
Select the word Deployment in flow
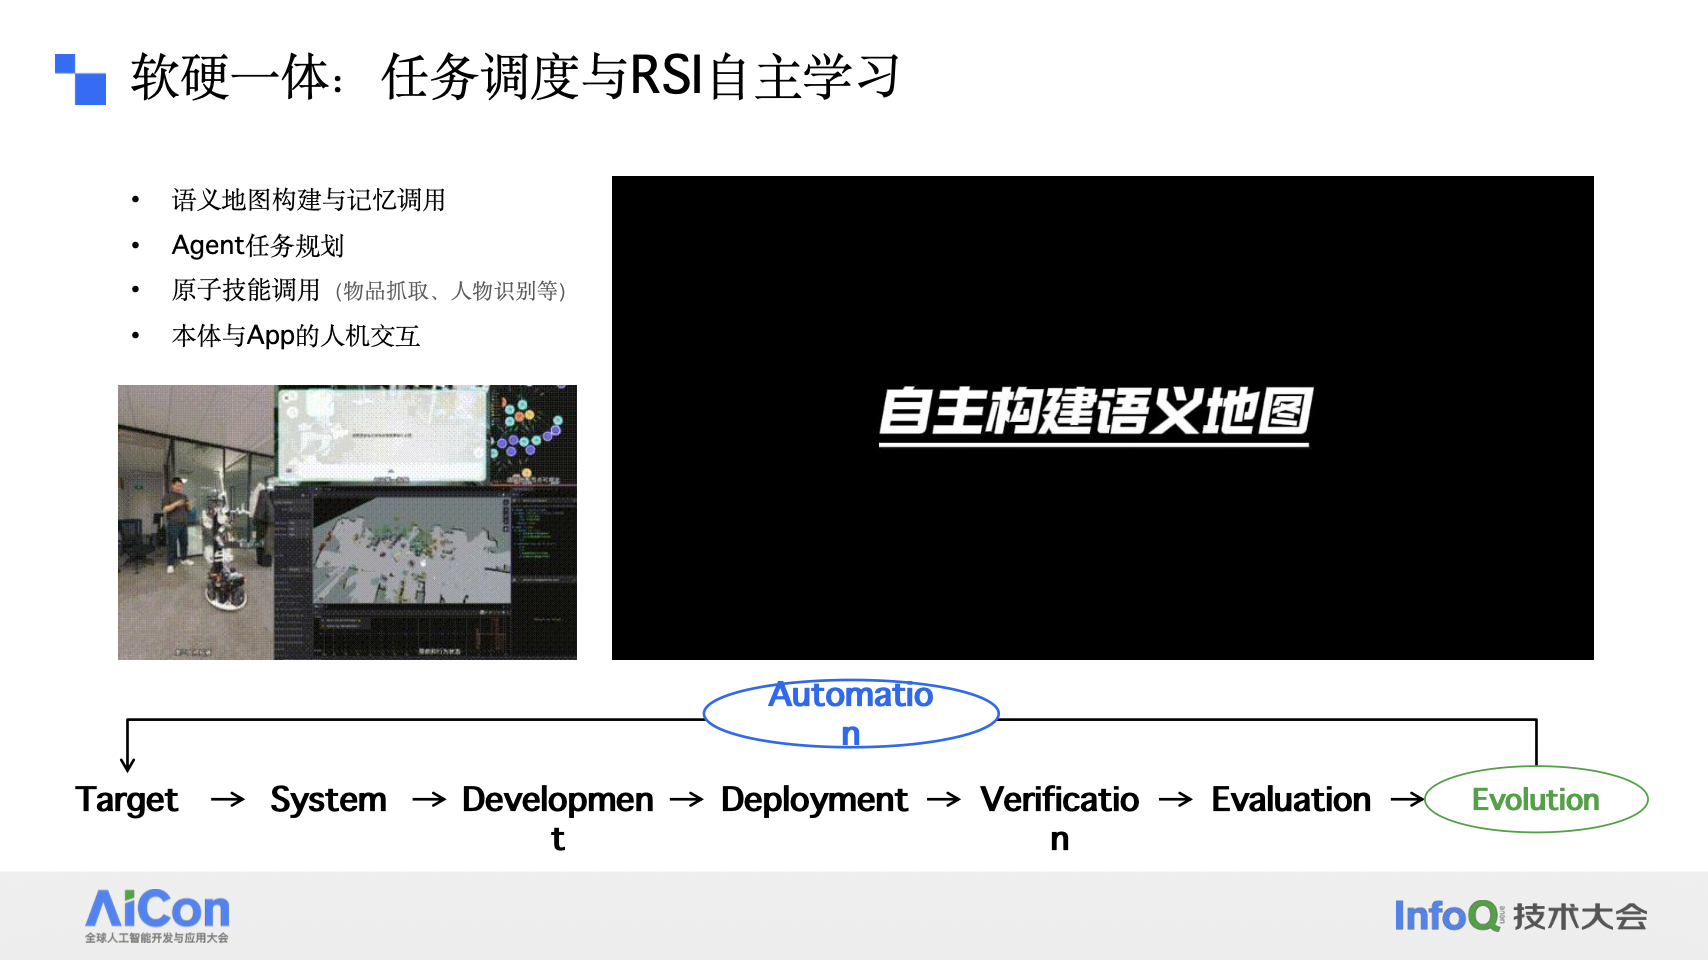tap(814, 800)
